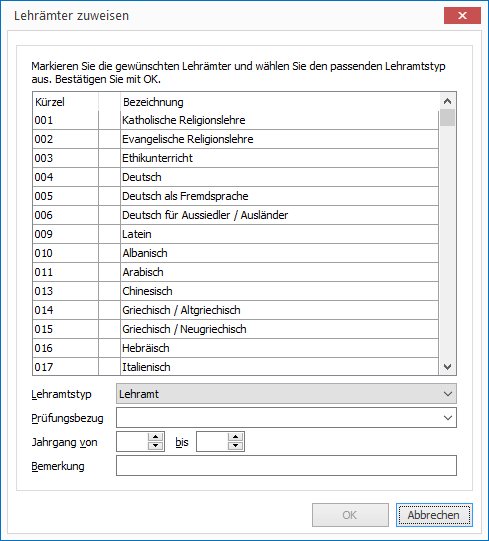Viewport: 489px width, 541px height.
Task: Decrease the Jahrgang von value
Action: [x=155, y=445]
